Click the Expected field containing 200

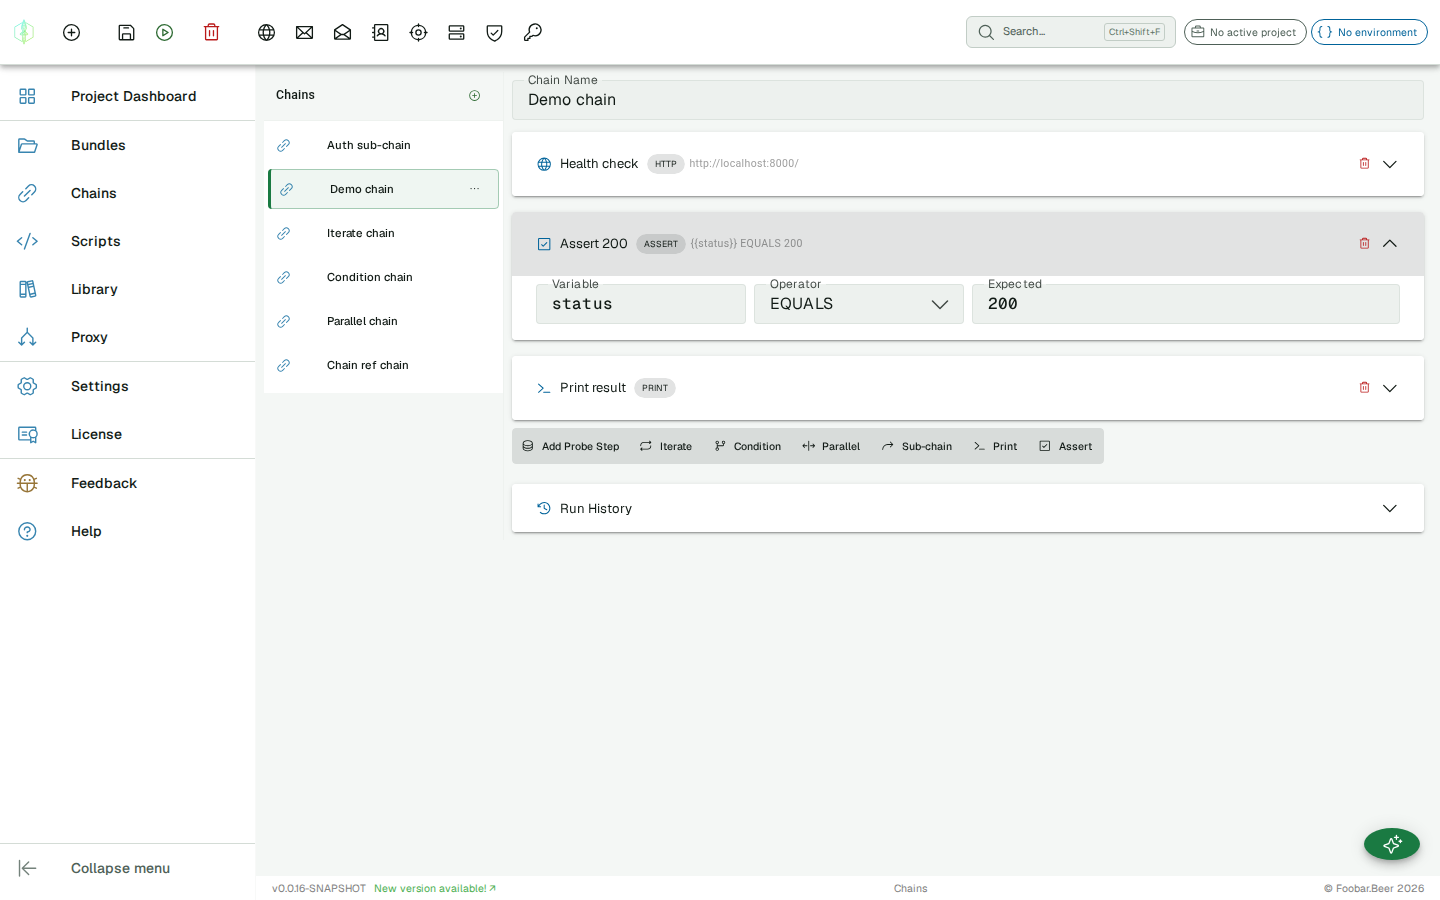click(1186, 304)
